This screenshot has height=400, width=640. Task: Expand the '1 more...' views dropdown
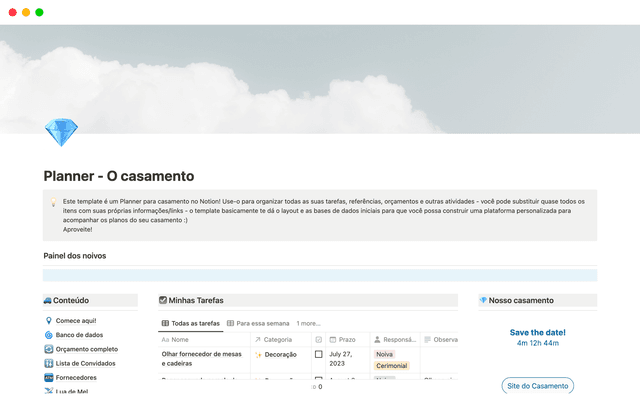(x=309, y=323)
